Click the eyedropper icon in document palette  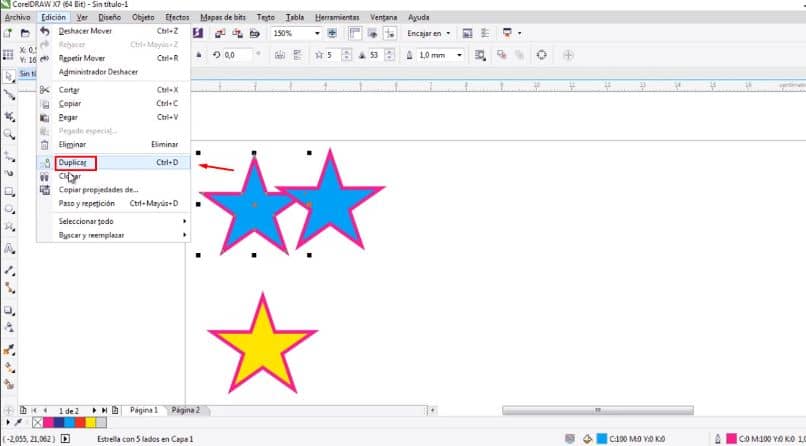[19, 422]
